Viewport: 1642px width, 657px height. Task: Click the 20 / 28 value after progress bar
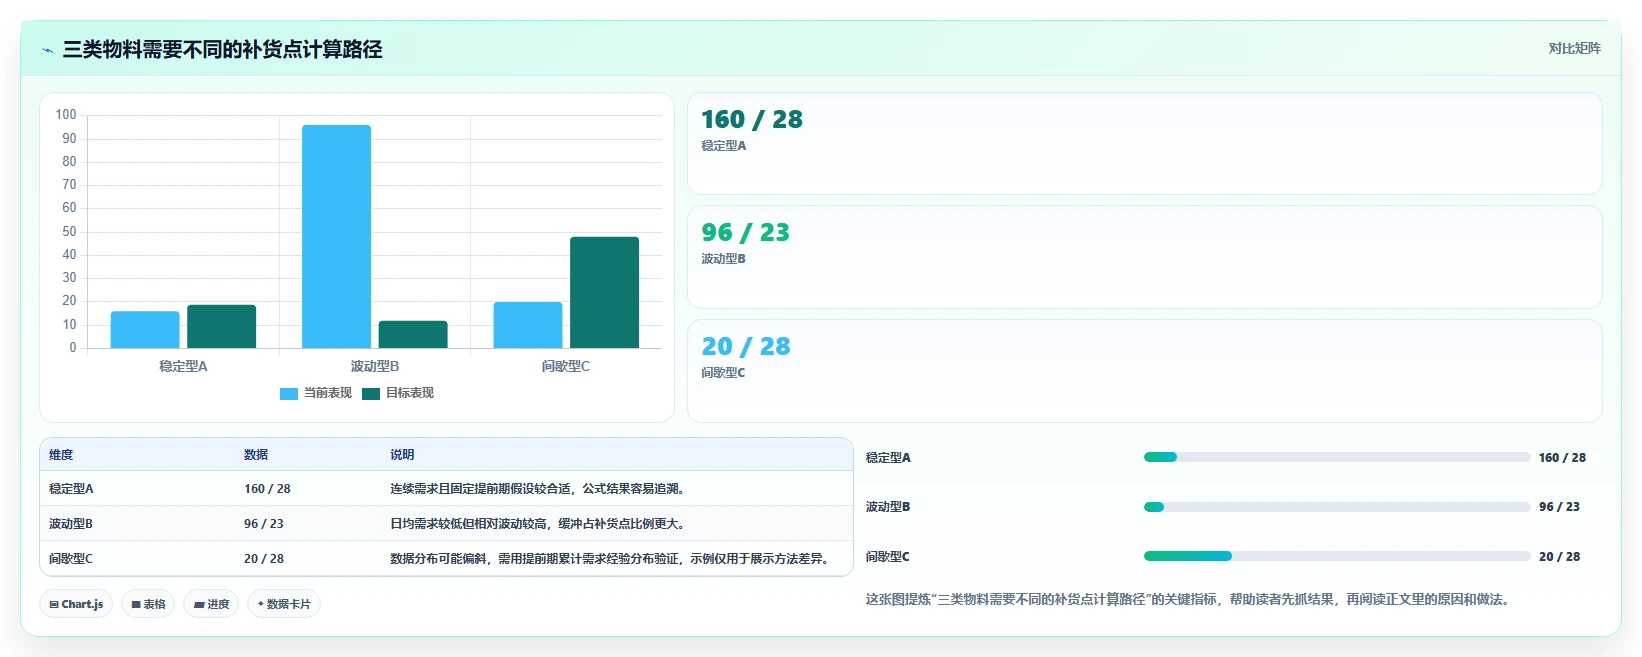[1559, 557]
